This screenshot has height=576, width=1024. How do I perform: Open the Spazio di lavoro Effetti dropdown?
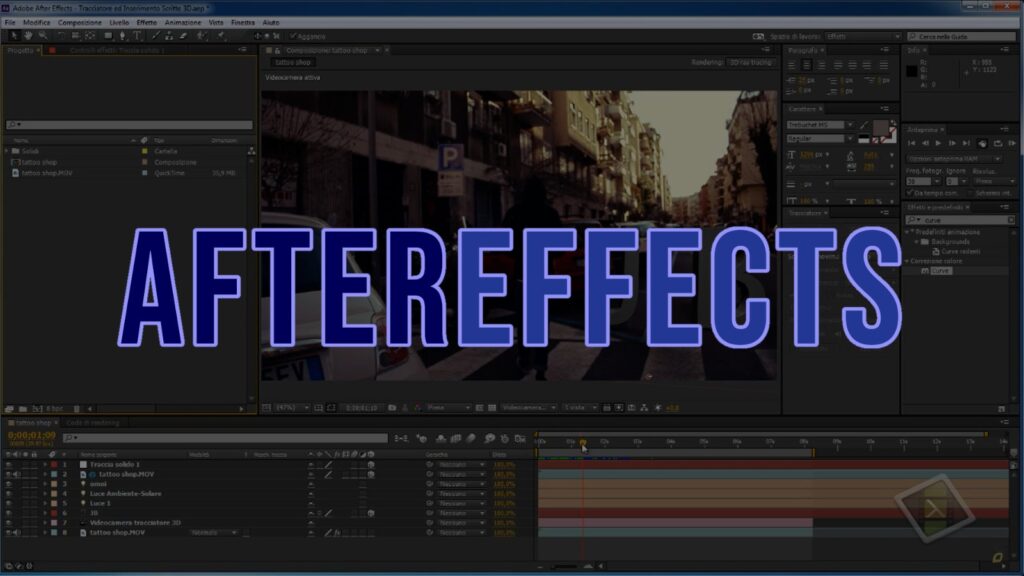[x=863, y=37]
